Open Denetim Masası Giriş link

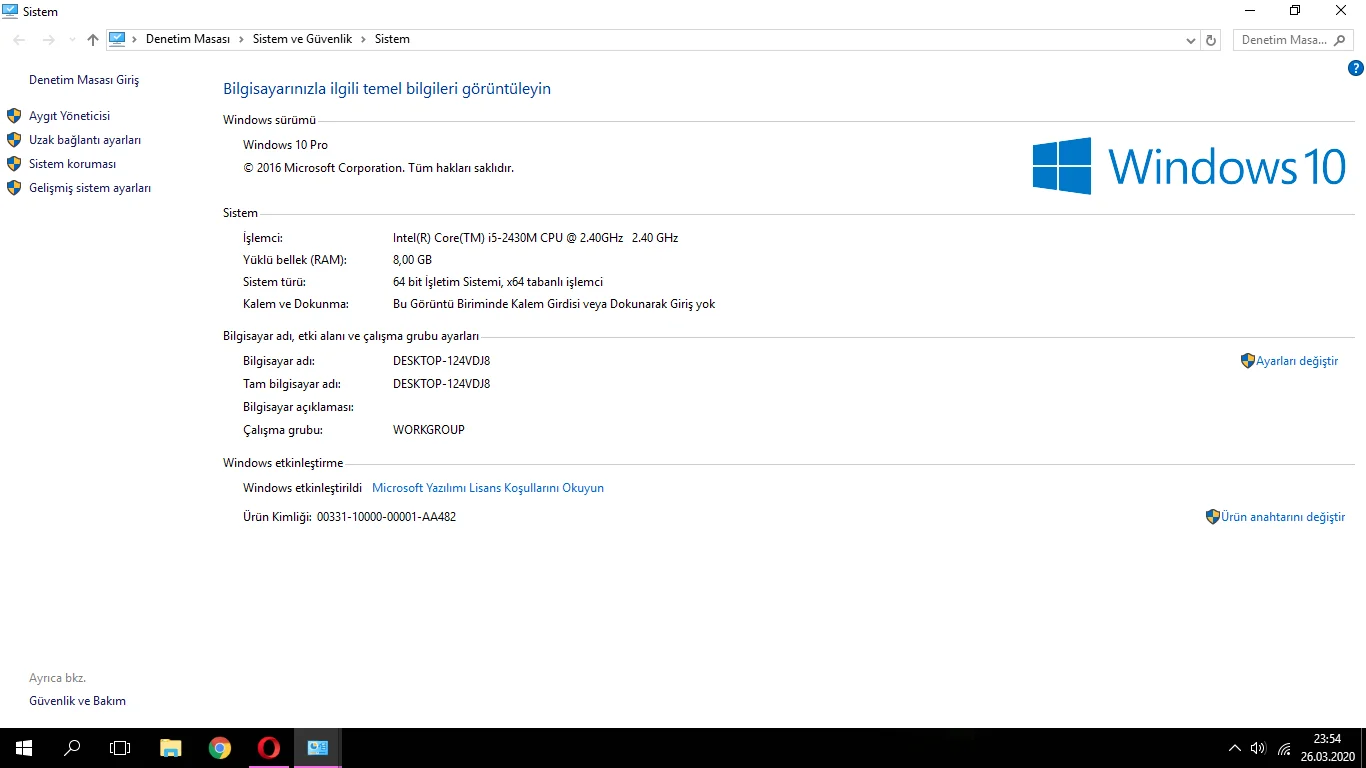click(84, 80)
